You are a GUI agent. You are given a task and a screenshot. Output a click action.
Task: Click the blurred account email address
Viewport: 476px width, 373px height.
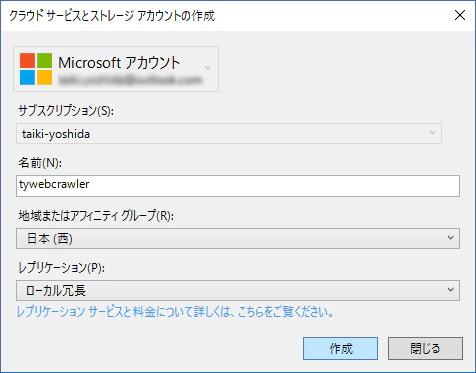pos(130,80)
